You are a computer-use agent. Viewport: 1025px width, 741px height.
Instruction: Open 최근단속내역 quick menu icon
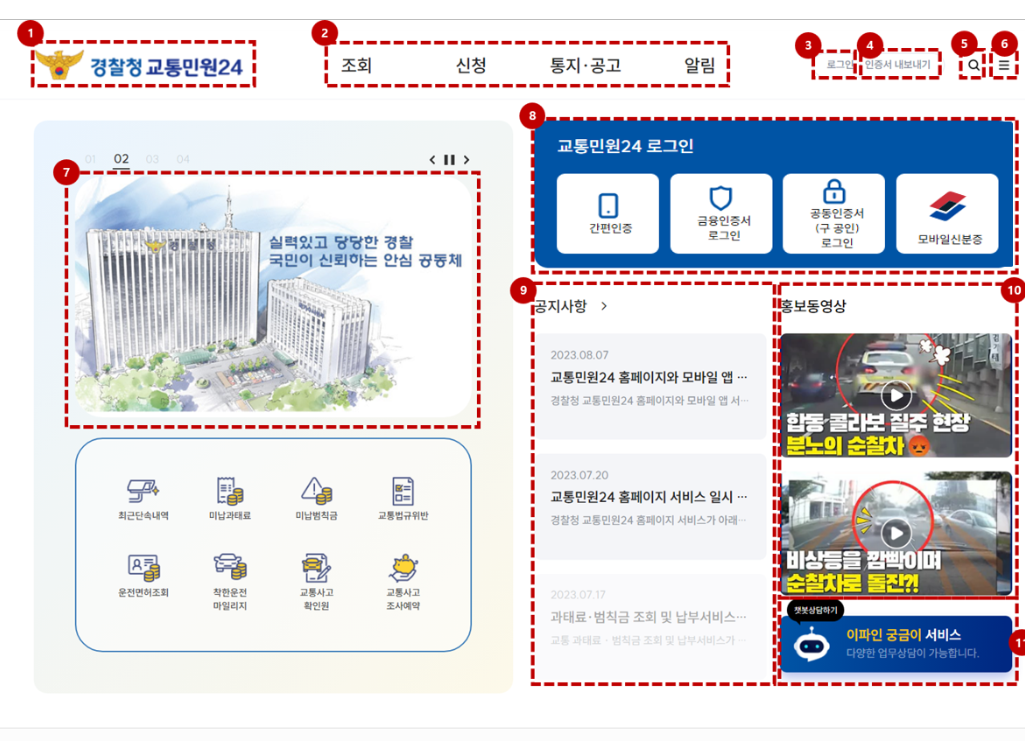pyautogui.click(x=143, y=499)
